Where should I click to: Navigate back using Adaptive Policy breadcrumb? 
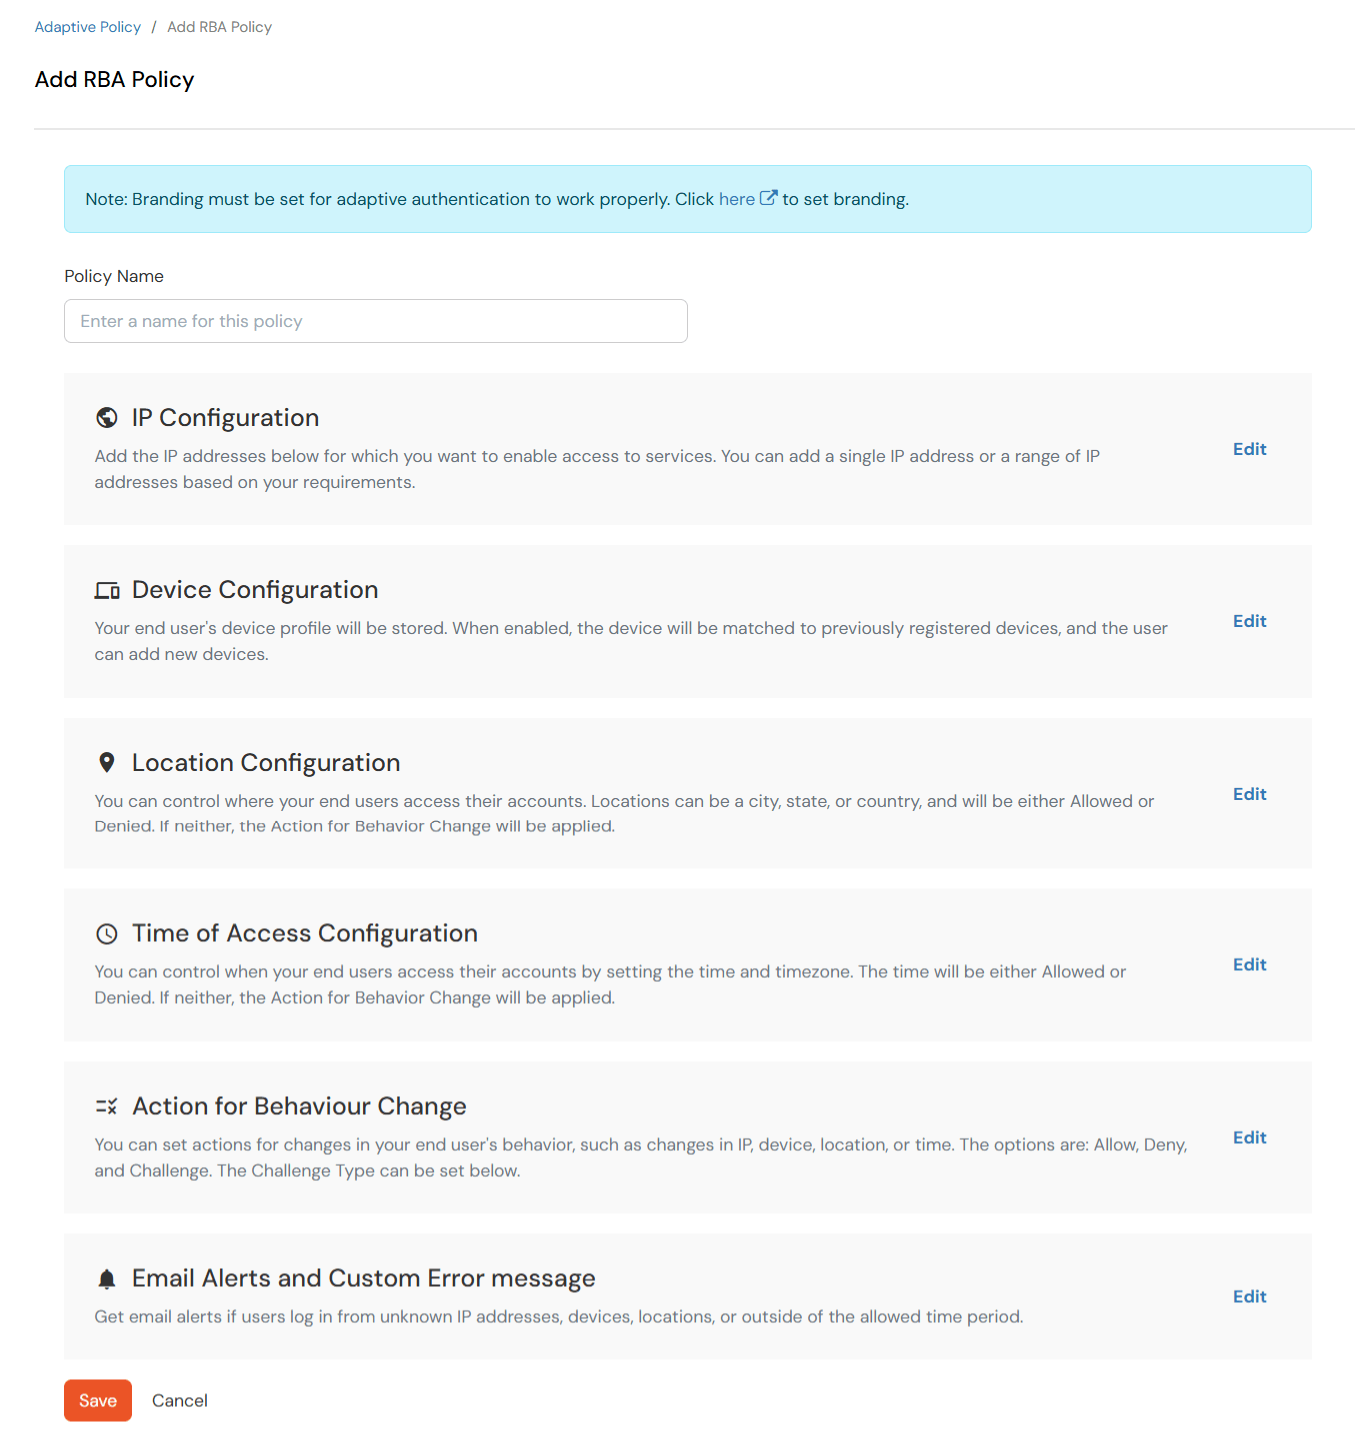(88, 26)
